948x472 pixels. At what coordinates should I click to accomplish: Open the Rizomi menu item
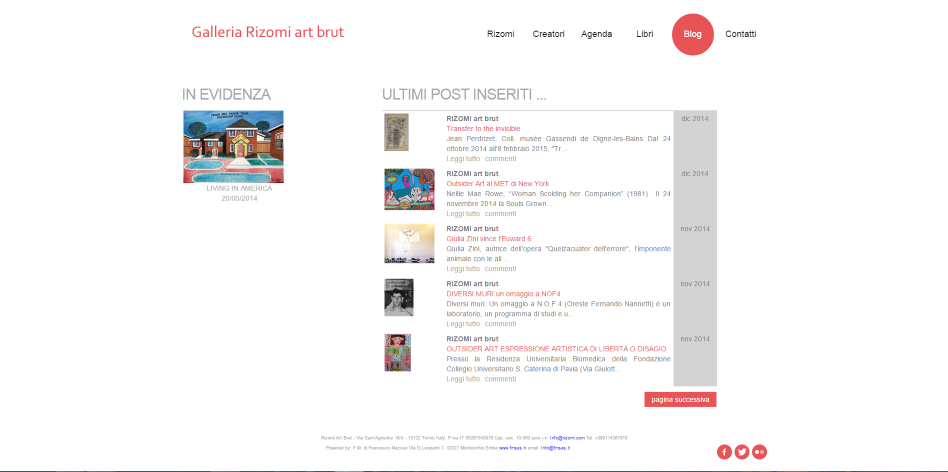(500, 34)
